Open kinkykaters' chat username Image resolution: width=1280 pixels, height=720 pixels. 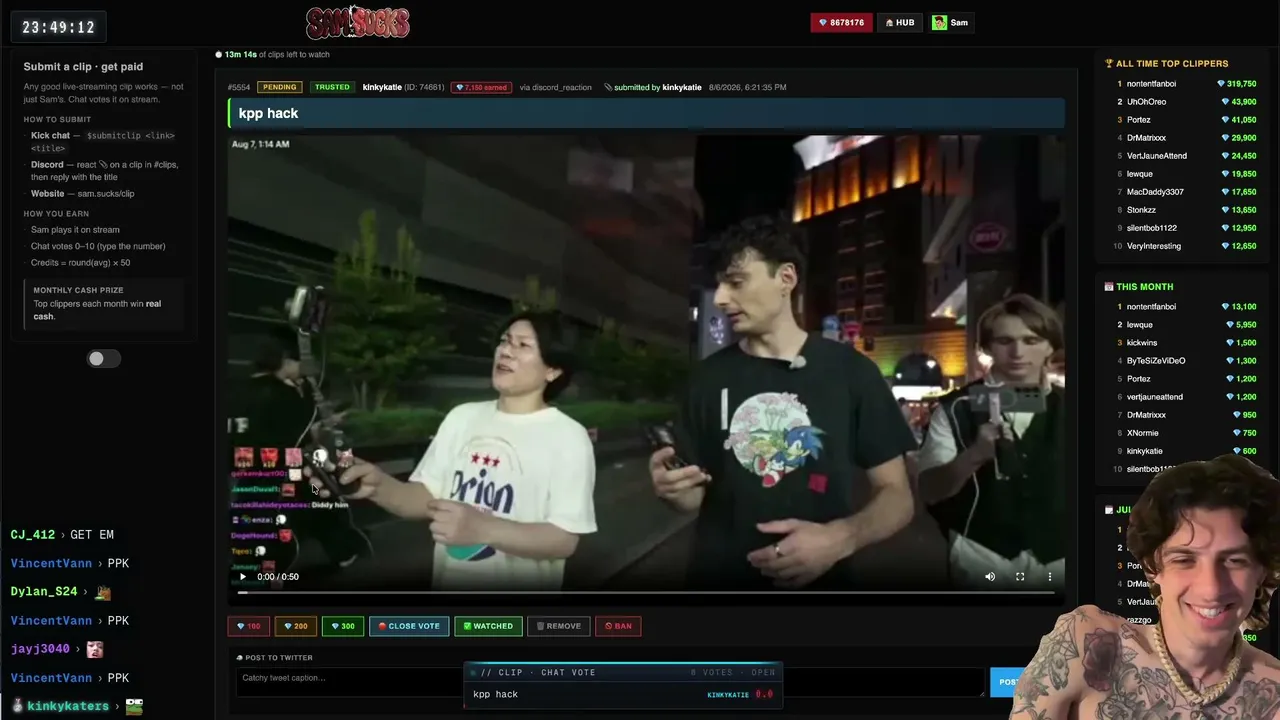tap(68, 706)
